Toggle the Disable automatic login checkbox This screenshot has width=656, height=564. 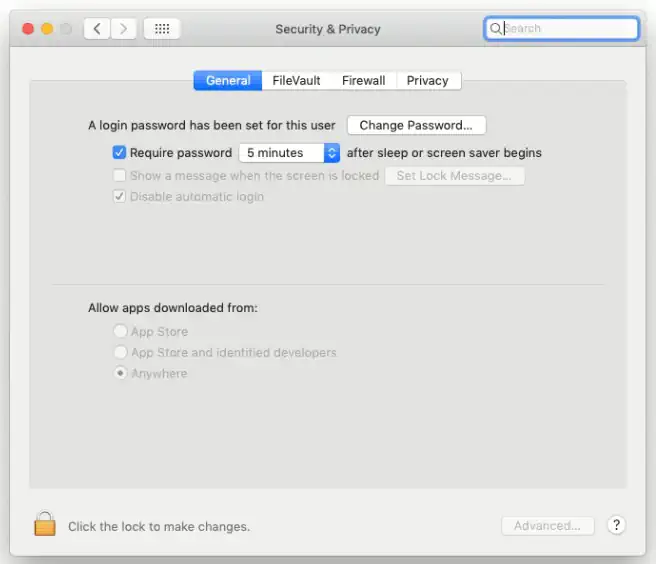(x=120, y=197)
